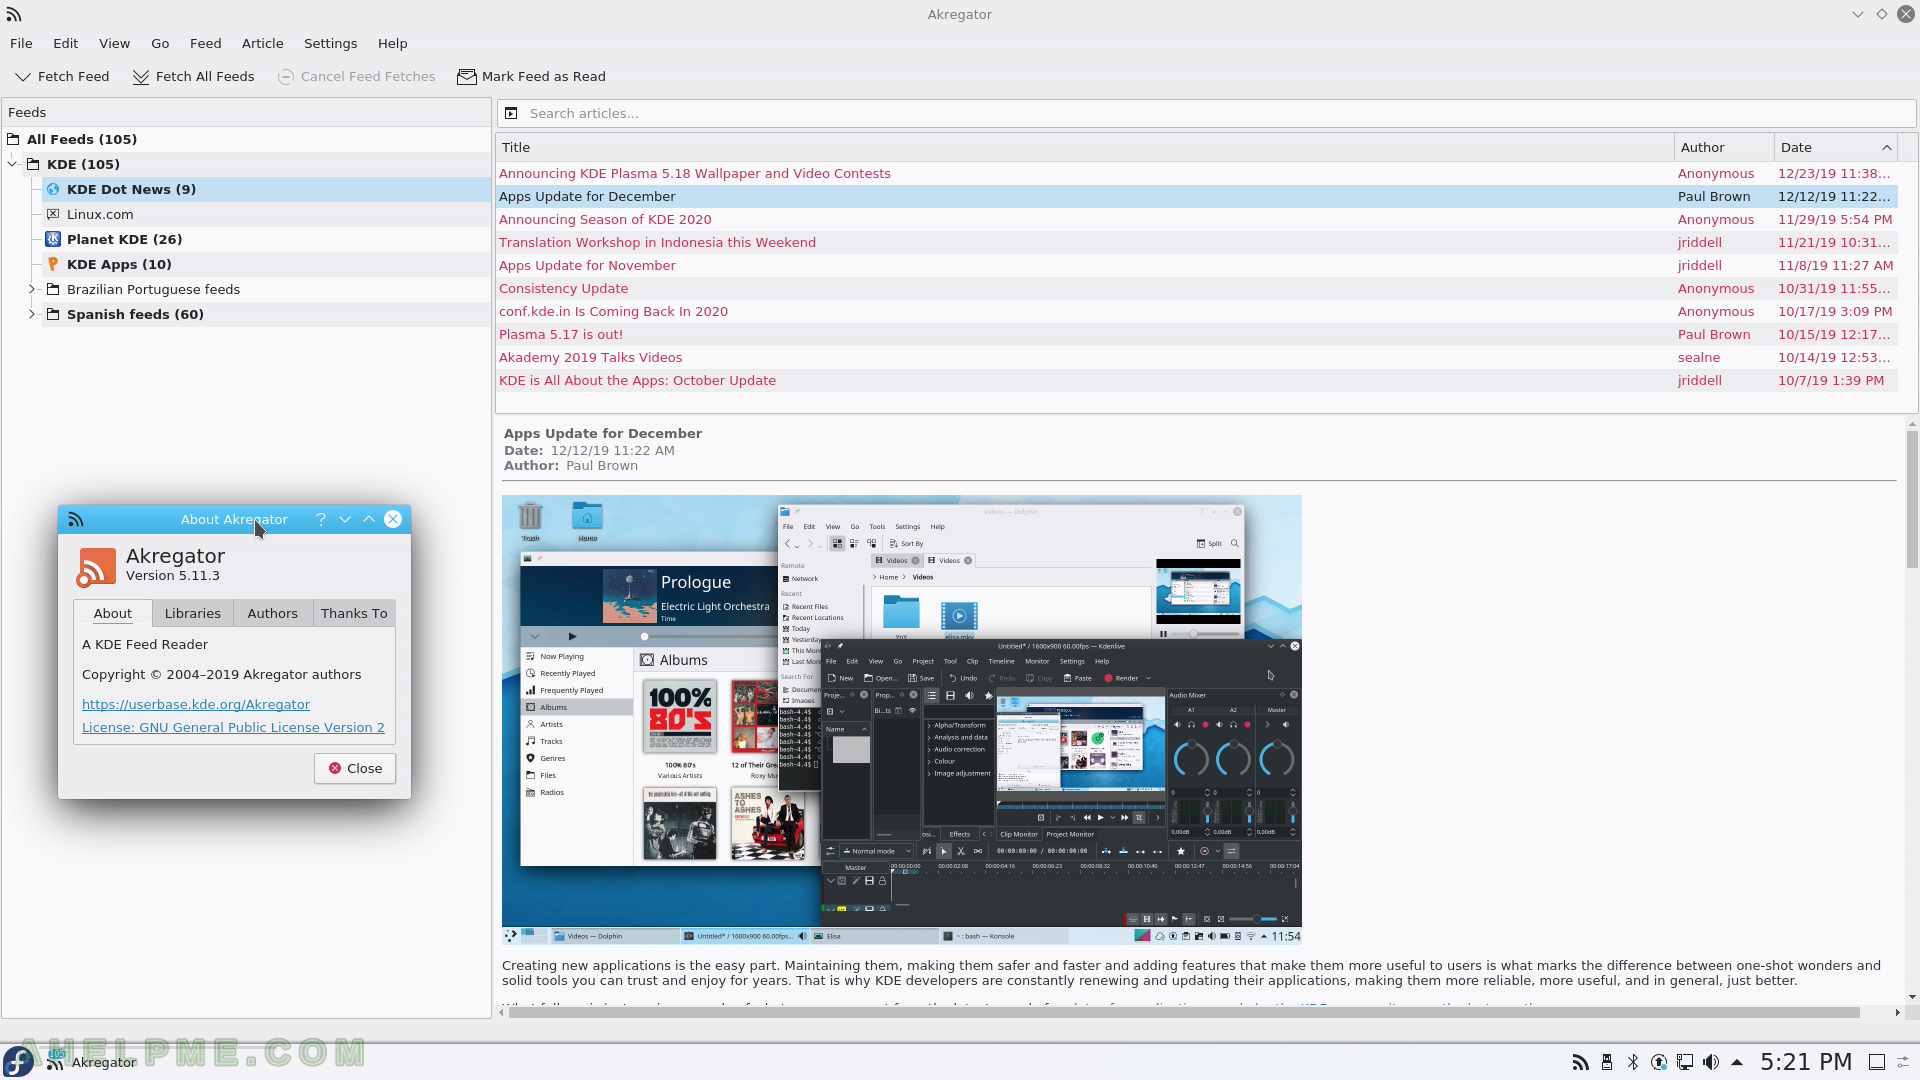This screenshot has width=1920, height=1080.
Task: Open the Fedora application launcher
Action: coord(18,1062)
